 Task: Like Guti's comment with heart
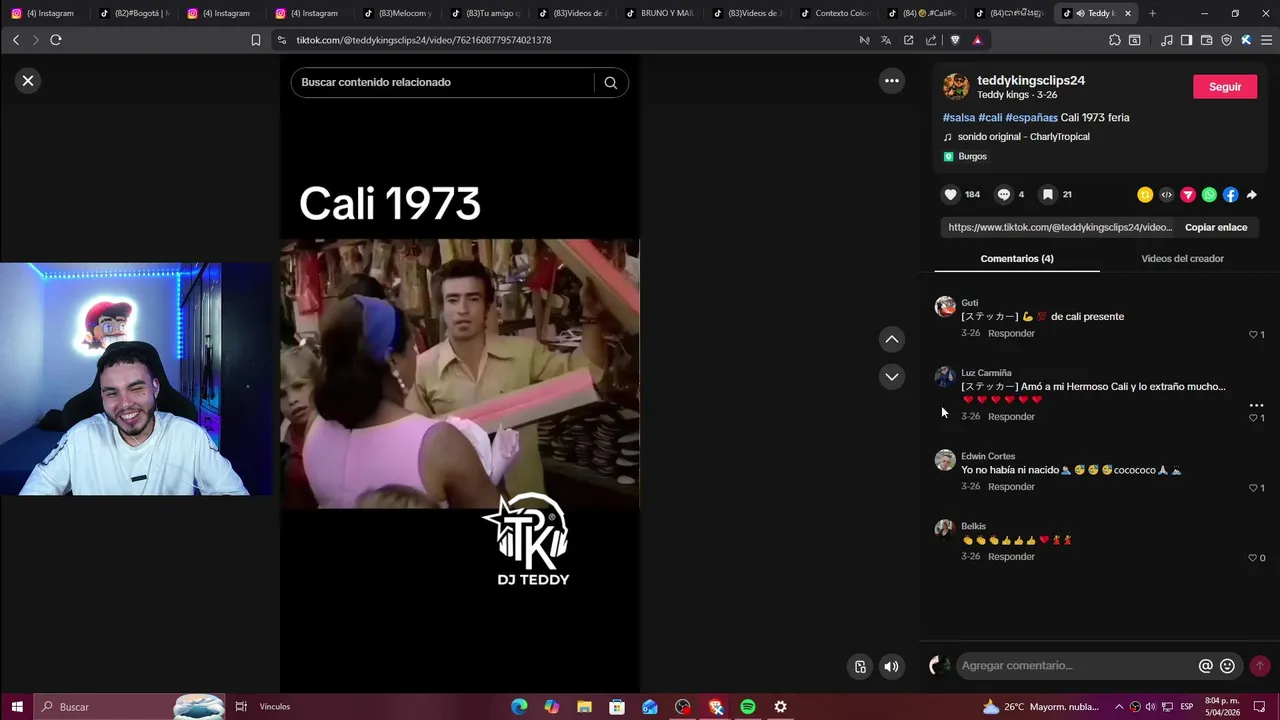click(x=1253, y=335)
